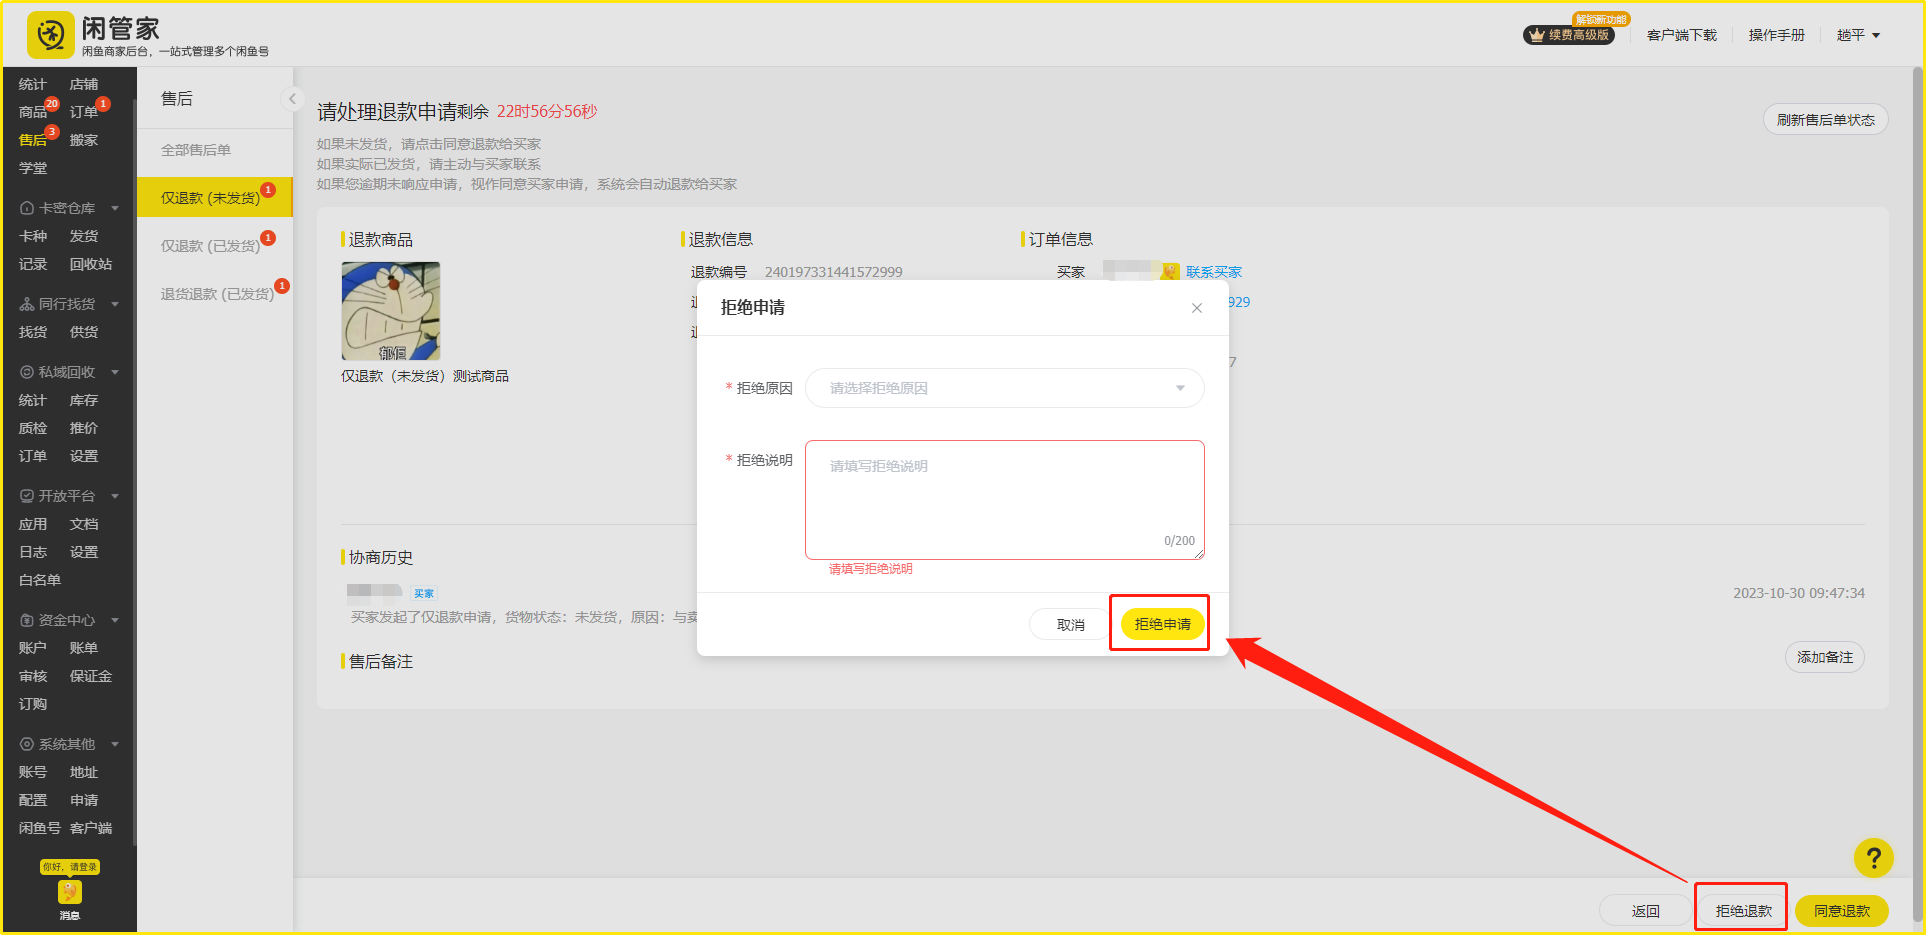The image size is (1927, 937).
Task: Focus the 拒绝说明 text area
Action: point(1004,499)
